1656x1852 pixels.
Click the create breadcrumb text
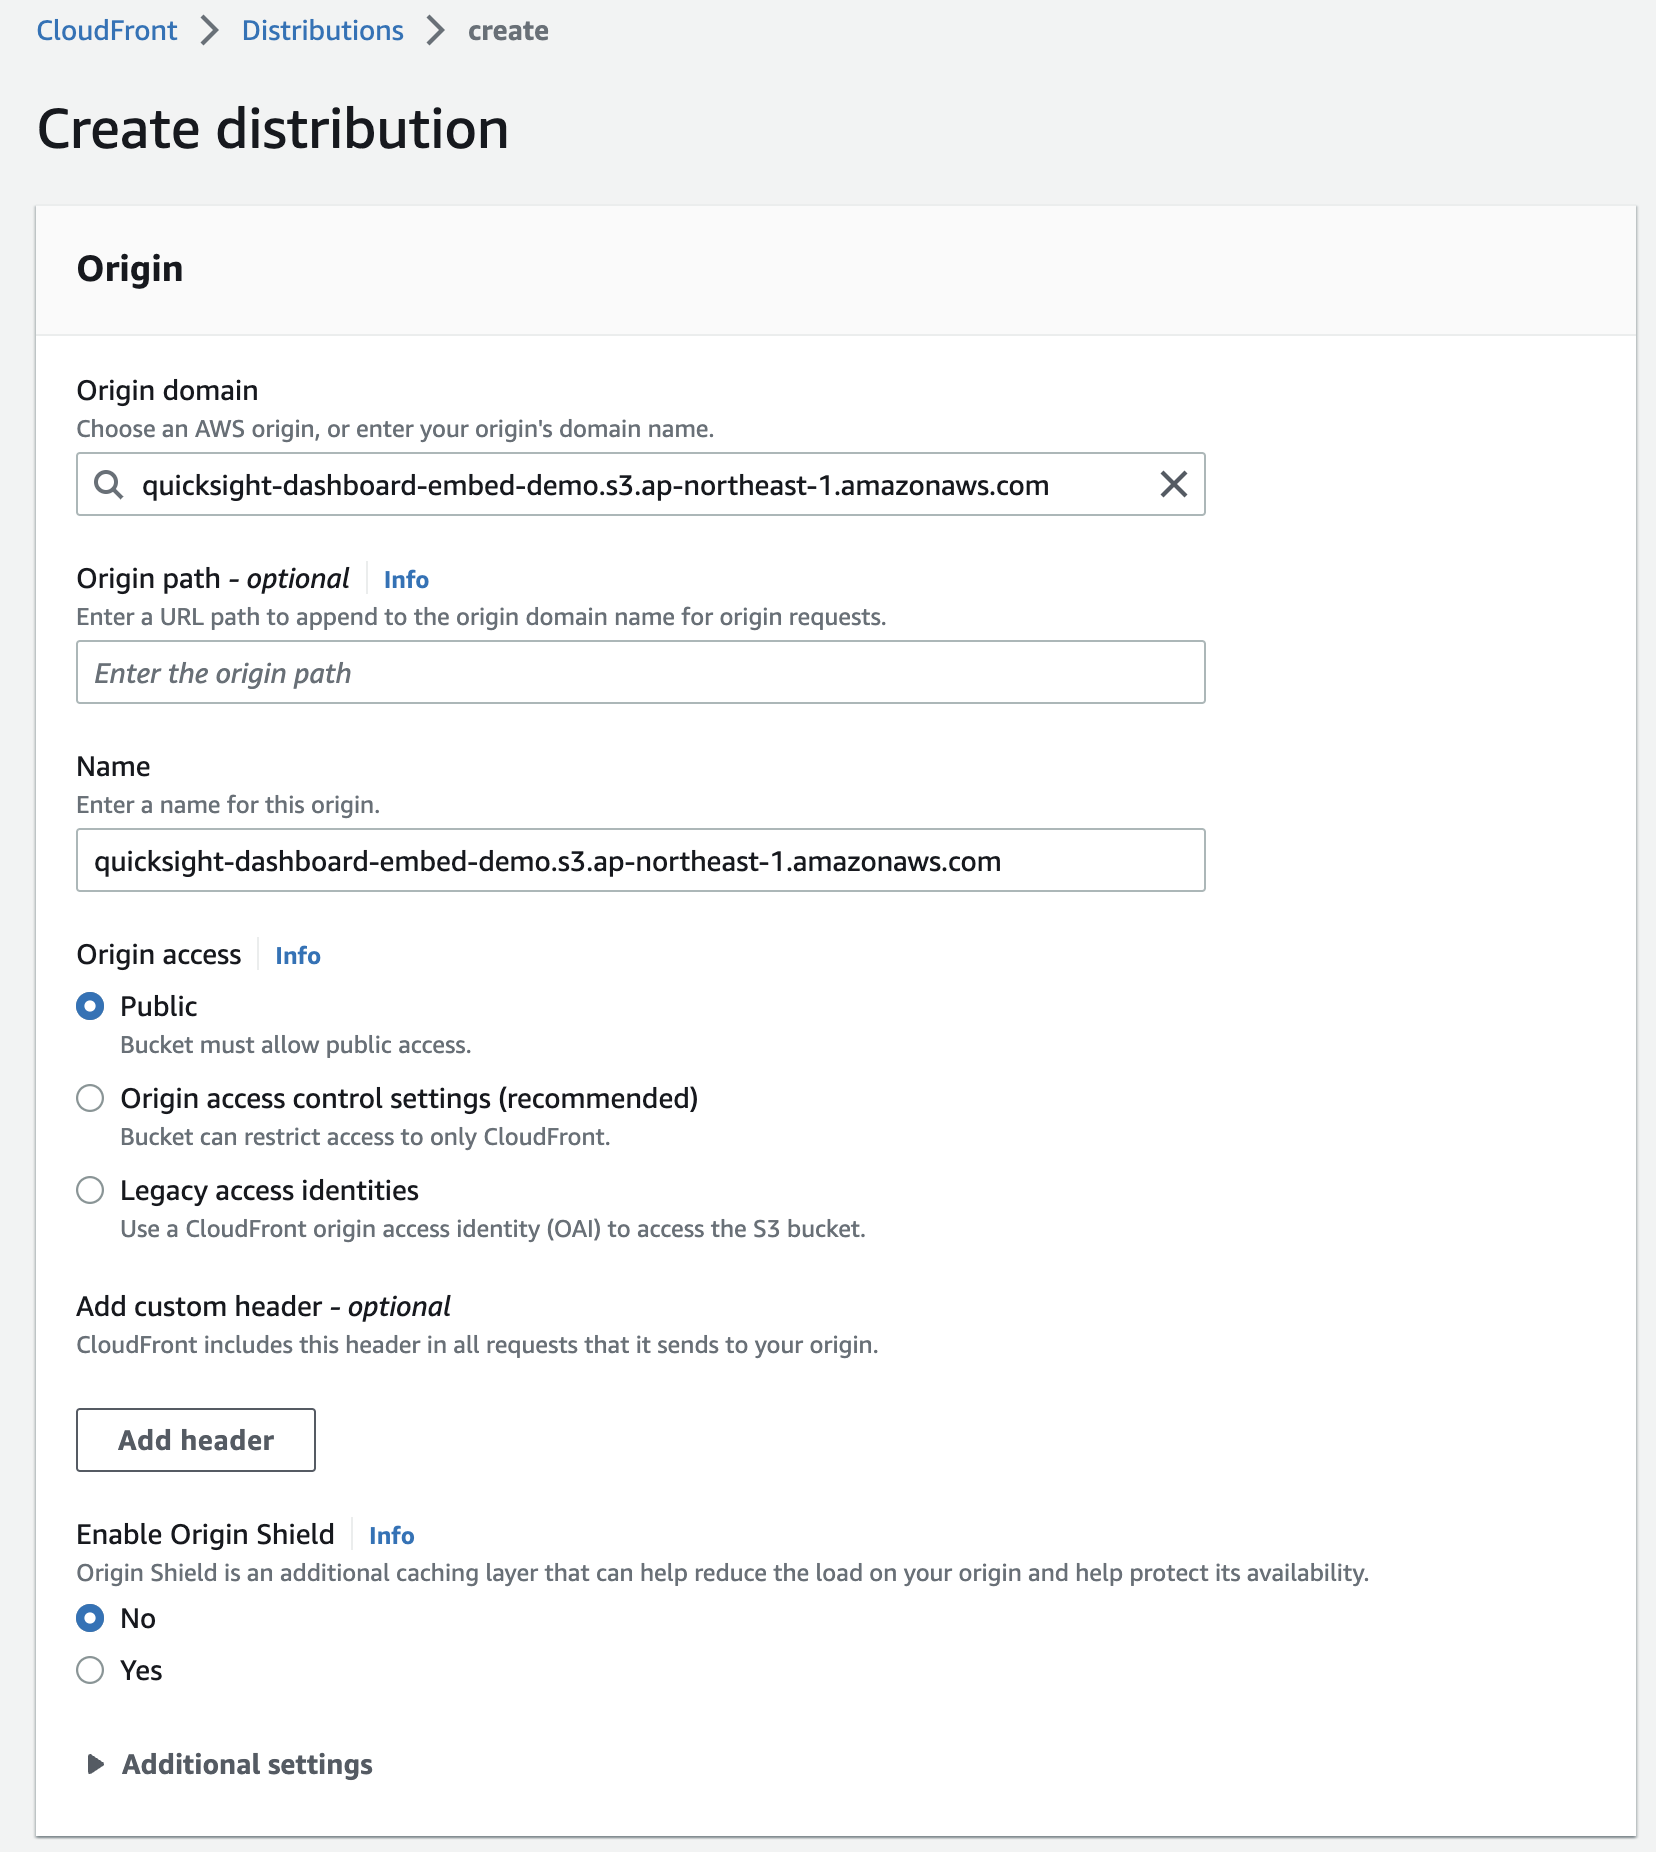(508, 31)
